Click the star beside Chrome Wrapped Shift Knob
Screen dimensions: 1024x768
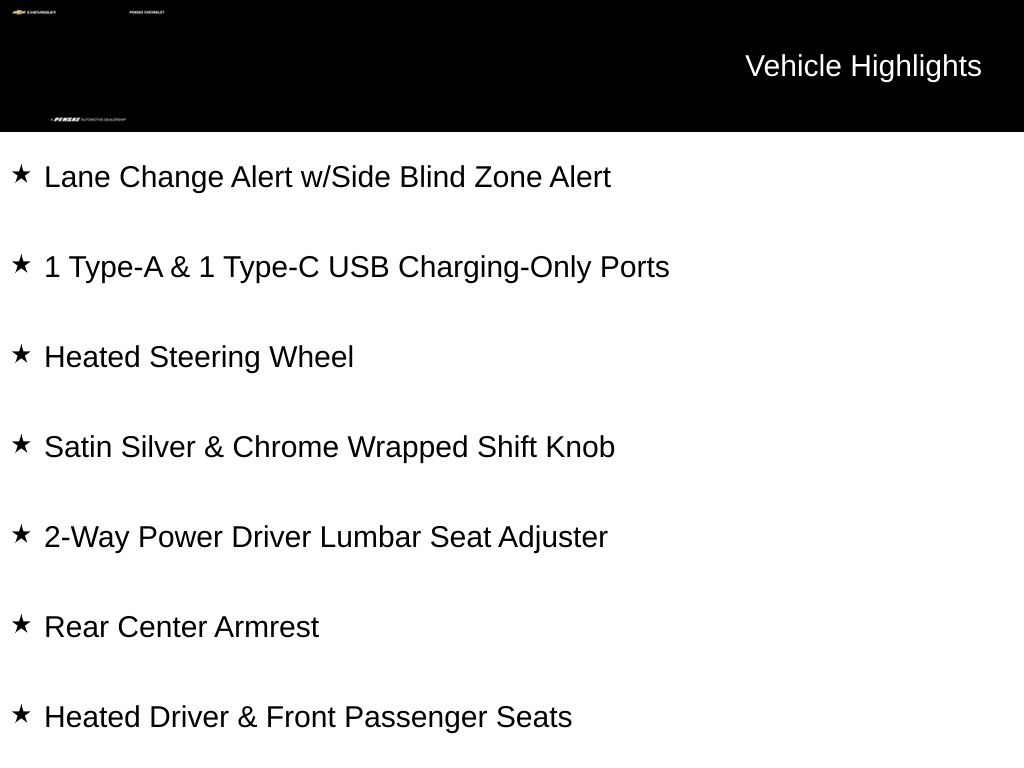21,445
